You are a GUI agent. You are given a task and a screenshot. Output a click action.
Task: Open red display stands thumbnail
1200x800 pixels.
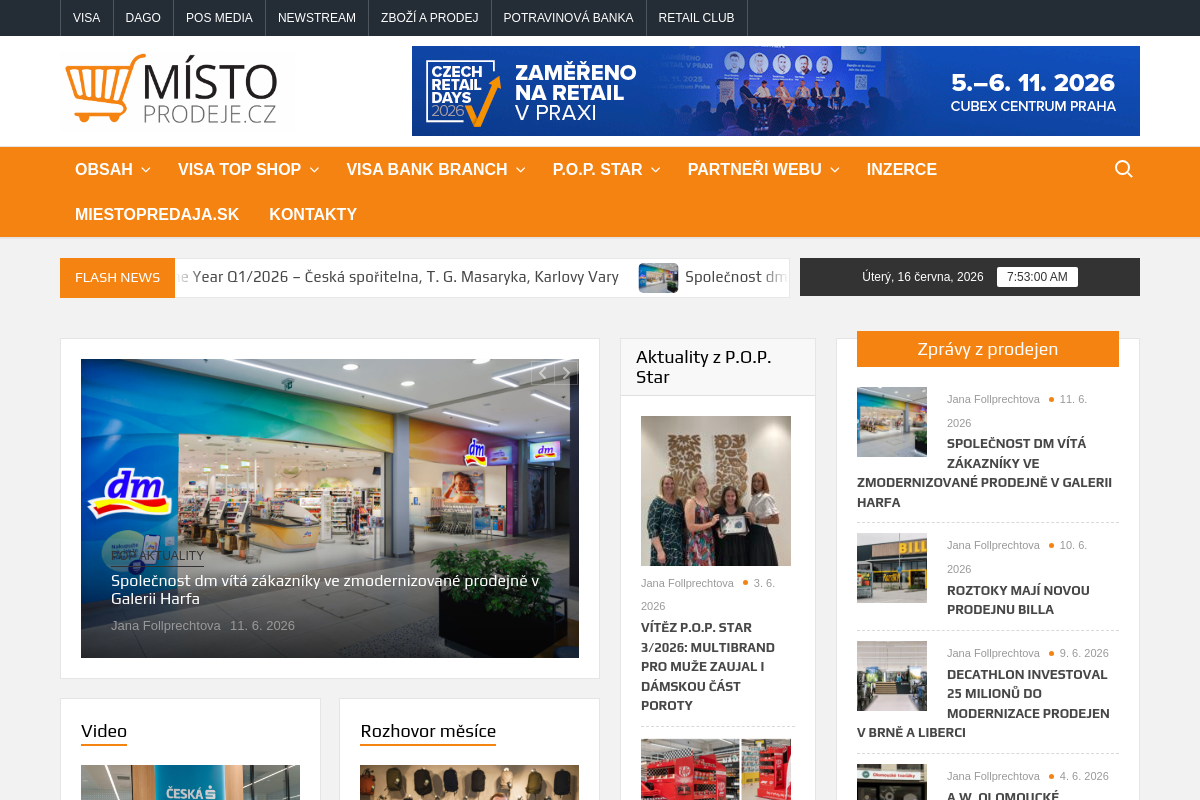[x=716, y=769]
